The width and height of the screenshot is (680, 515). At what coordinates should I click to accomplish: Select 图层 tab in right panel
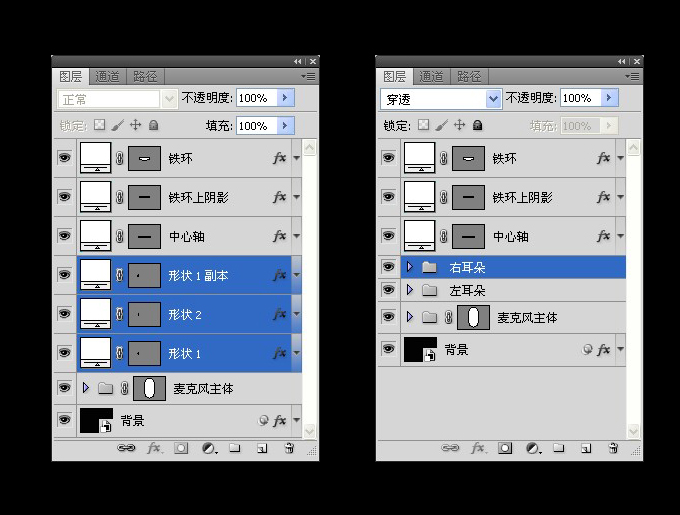coord(395,77)
